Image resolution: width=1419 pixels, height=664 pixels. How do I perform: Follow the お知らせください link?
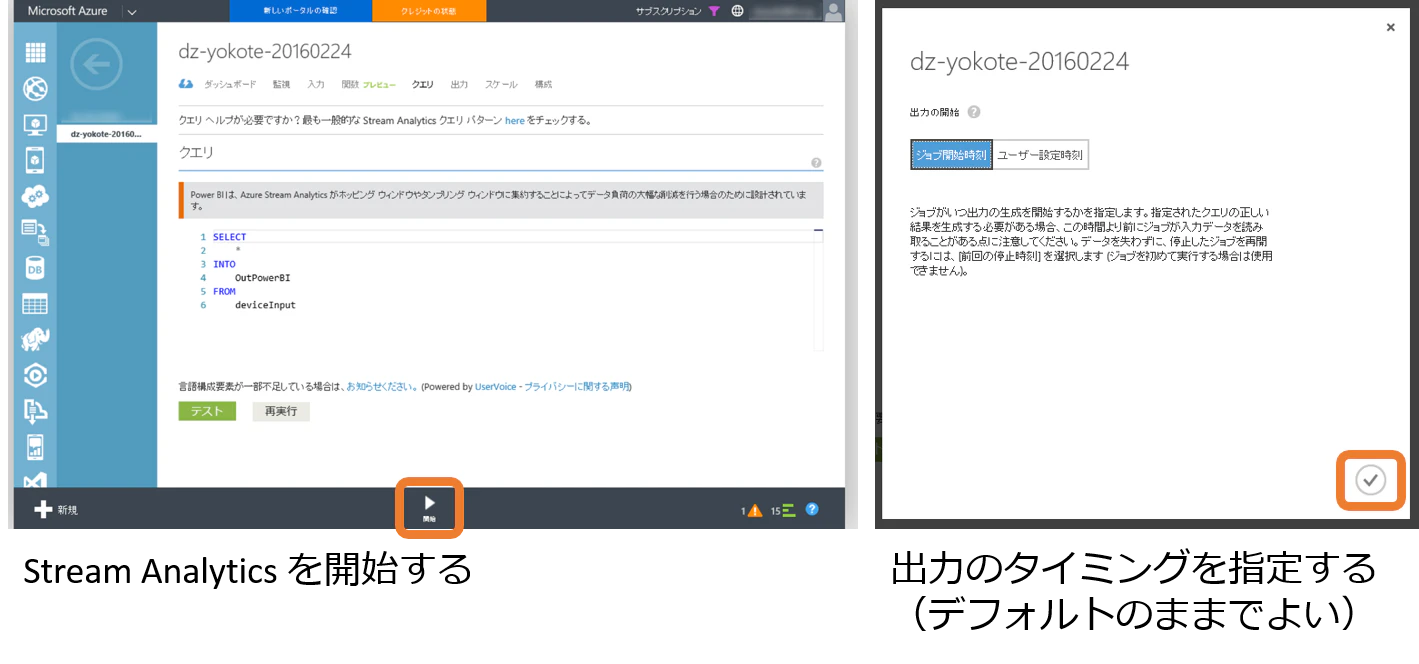pos(382,386)
